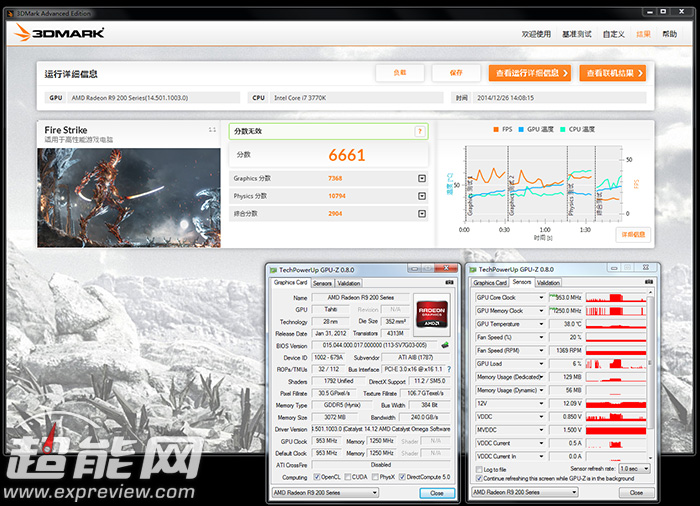
Task: Click the Sensors list scrollbar down arrow
Action: (650, 458)
